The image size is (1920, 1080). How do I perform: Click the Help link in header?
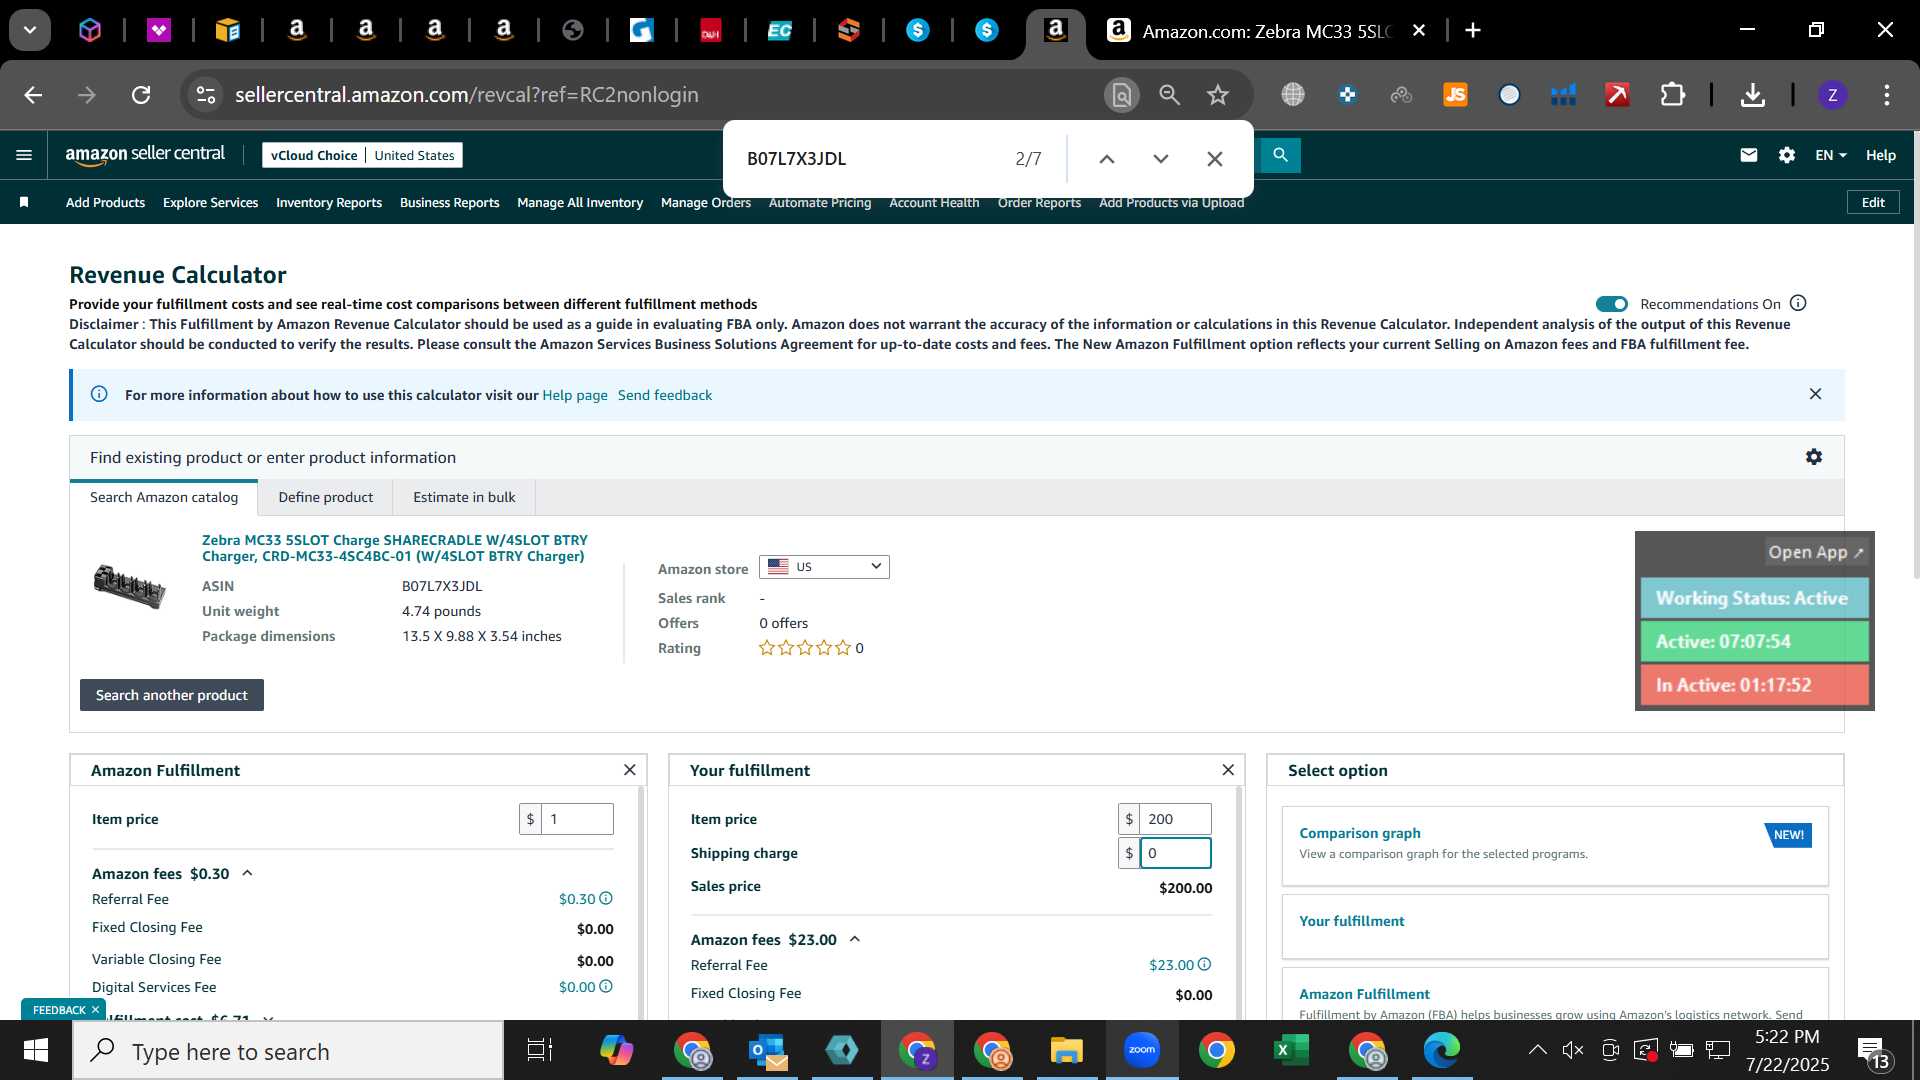[1880, 155]
